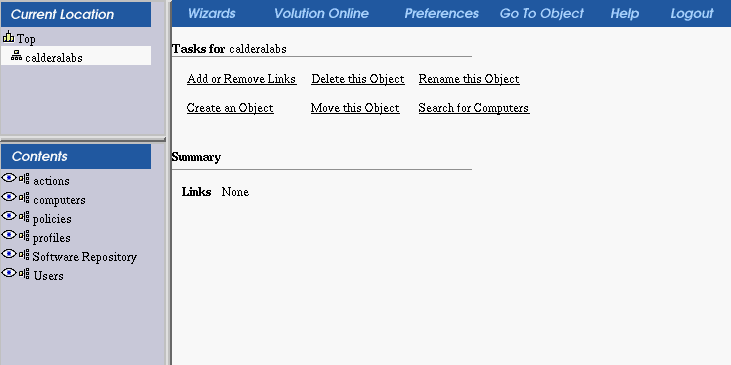Click the container icon beside actions
The width and height of the screenshot is (731, 365).
[24, 179]
